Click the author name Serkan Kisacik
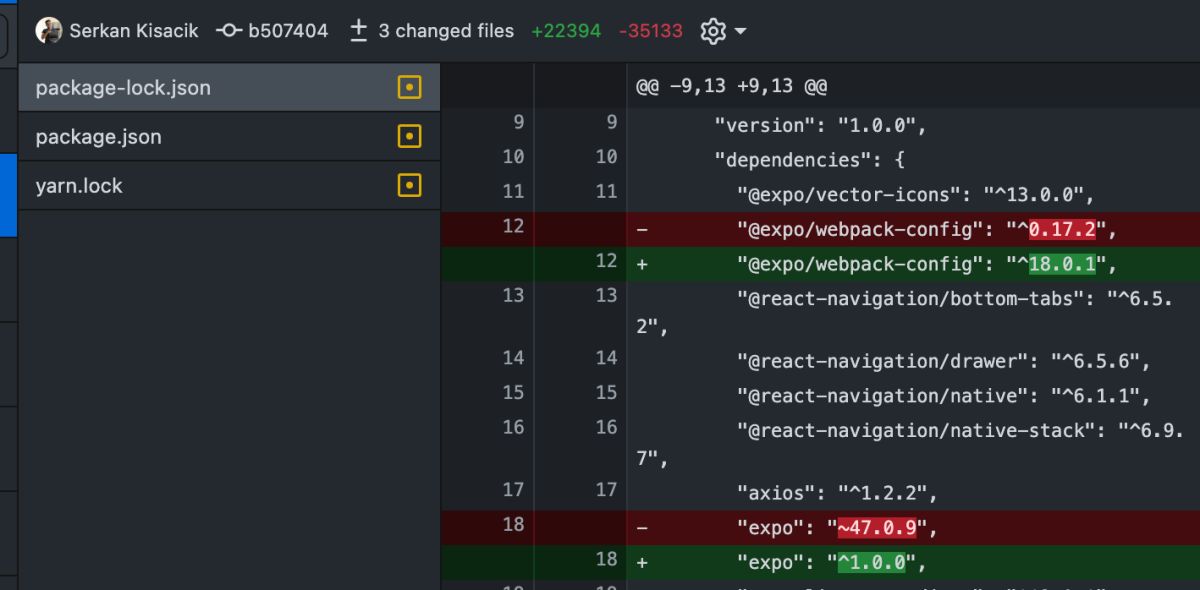1200x590 pixels. pyautogui.click(x=134, y=31)
